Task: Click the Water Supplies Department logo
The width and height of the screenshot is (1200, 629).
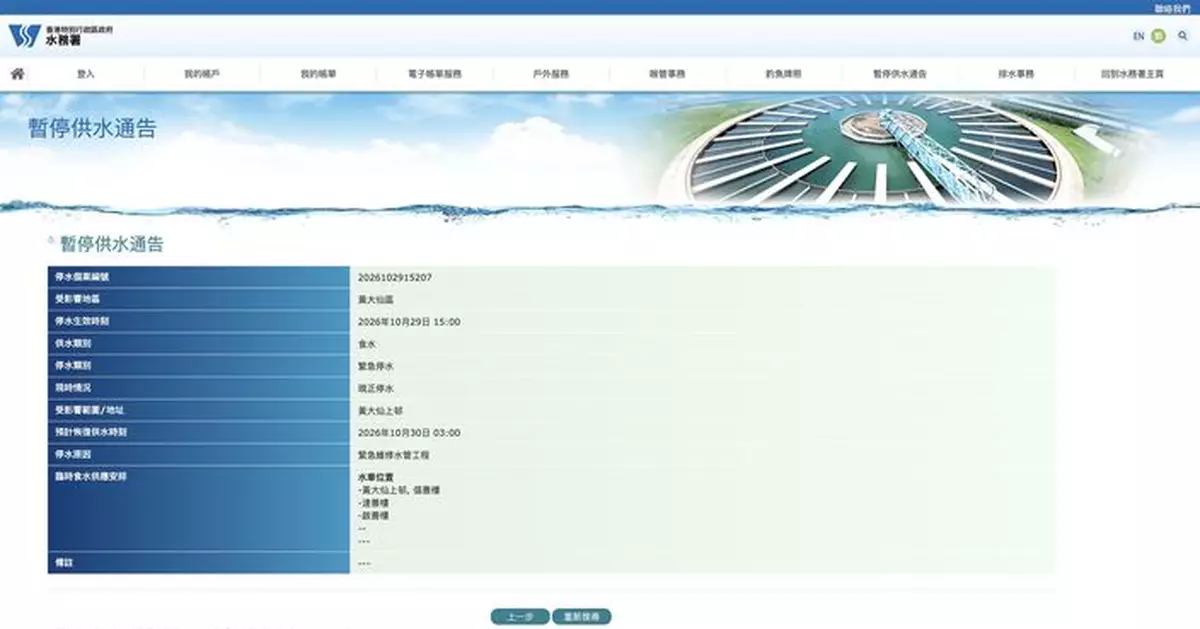Action: coord(61,36)
